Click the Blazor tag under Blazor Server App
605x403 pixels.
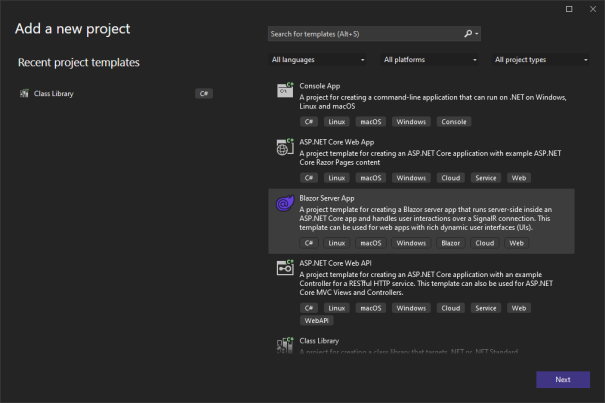tap(451, 243)
